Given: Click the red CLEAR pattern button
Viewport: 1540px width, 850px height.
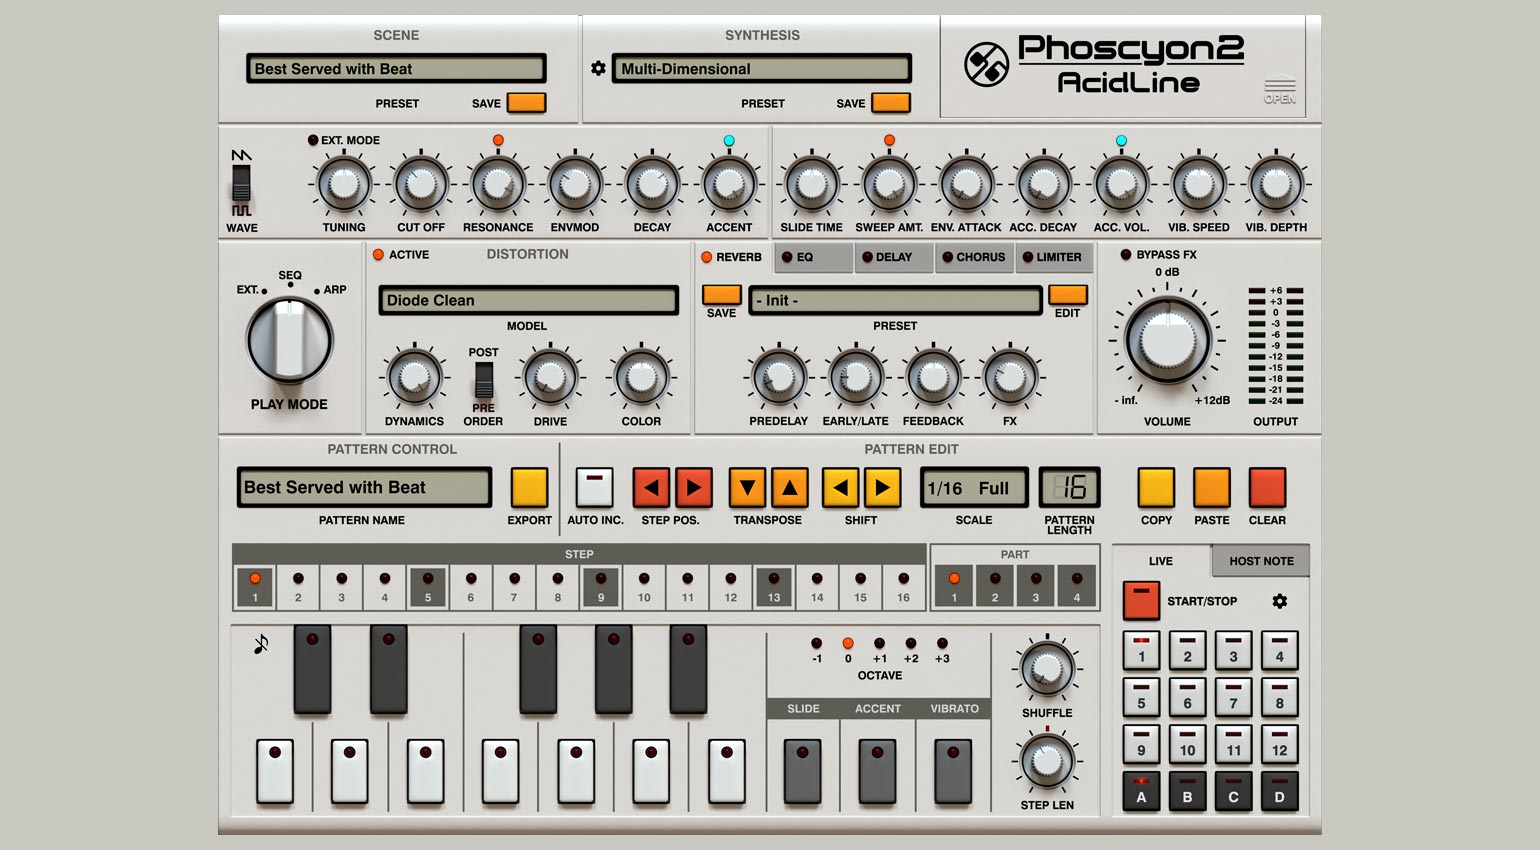Looking at the screenshot, I should [x=1267, y=488].
